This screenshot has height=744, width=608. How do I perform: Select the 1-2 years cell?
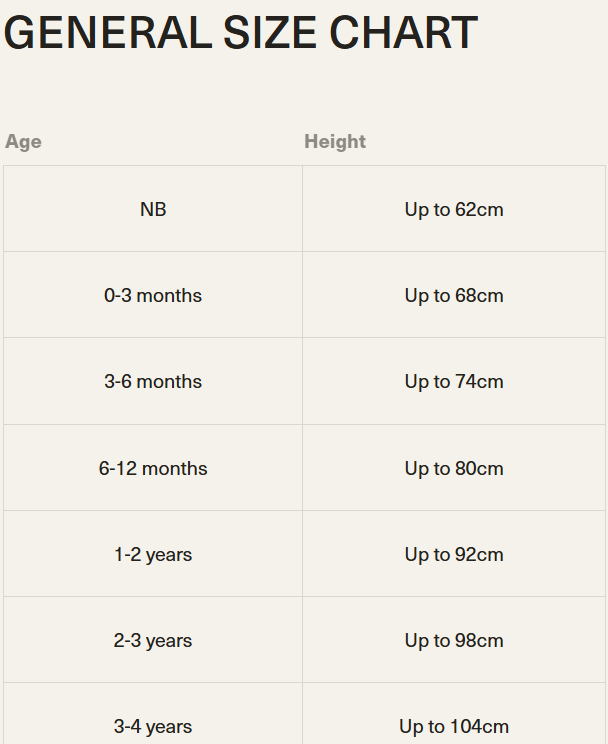click(153, 555)
